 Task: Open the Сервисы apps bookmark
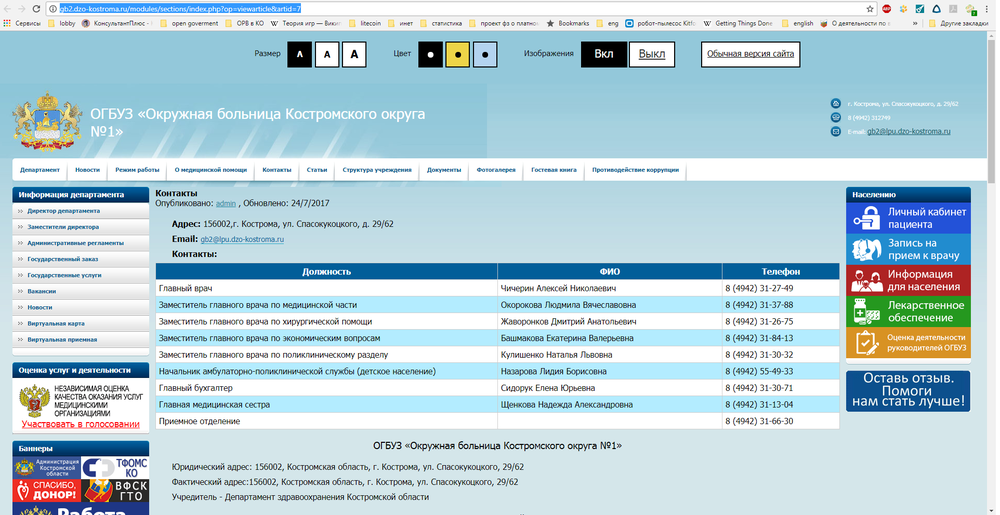(22, 24)
